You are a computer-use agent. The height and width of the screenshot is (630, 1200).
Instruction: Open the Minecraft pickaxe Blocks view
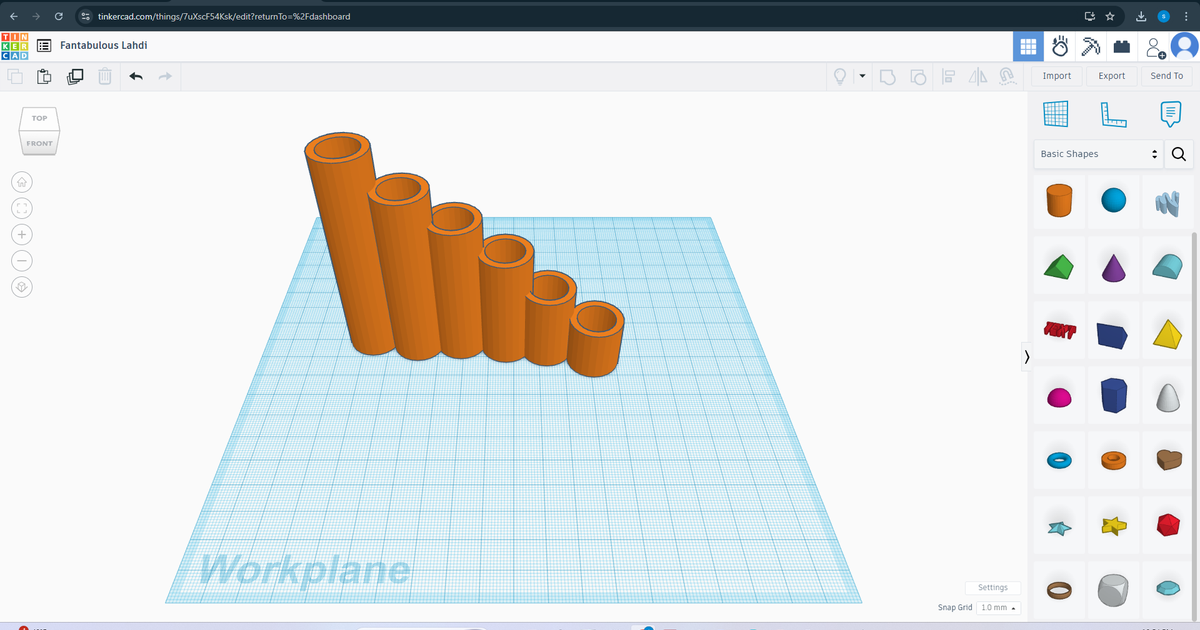click(1091, 46)
